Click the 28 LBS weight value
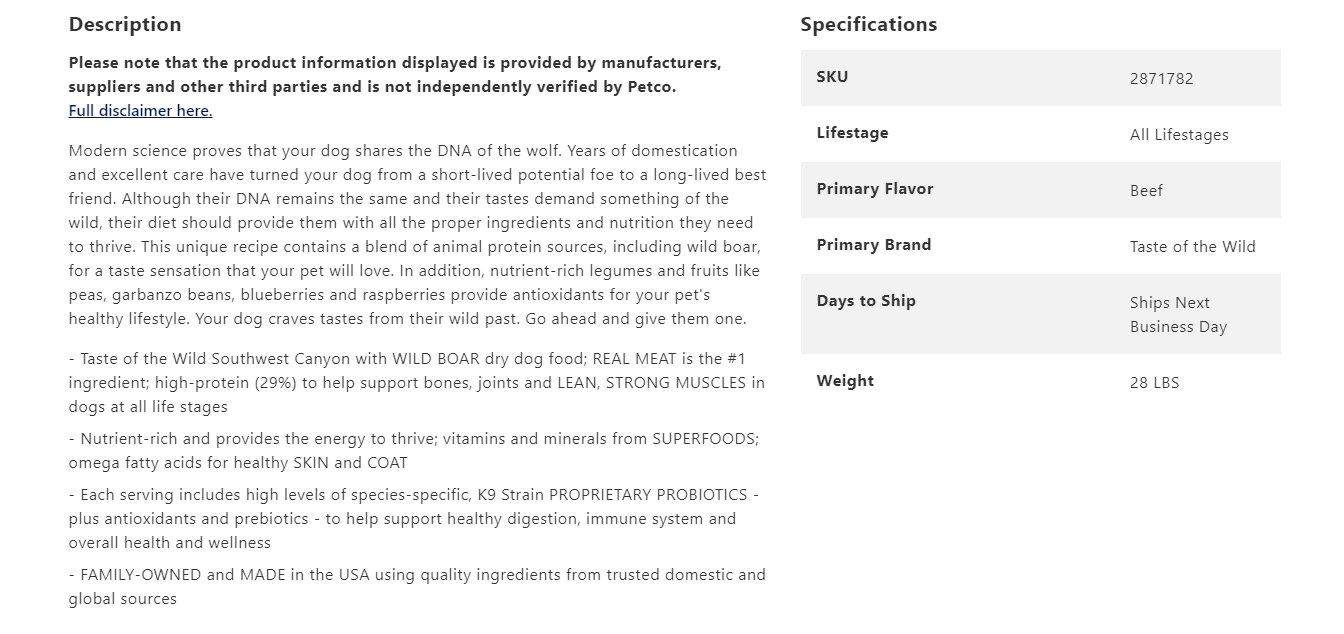Screen dimensions: 1344x634 pos(1154,383)
